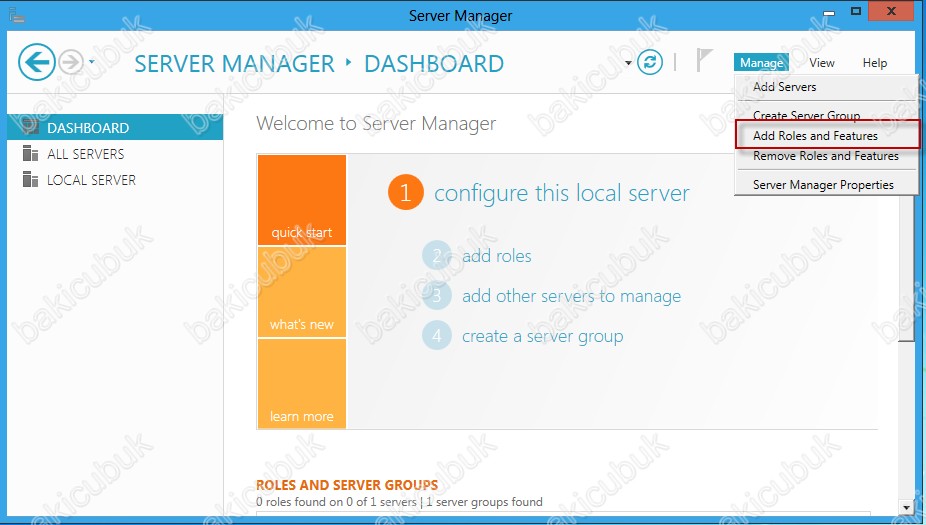Click the Forward navigation arrow

71,62
